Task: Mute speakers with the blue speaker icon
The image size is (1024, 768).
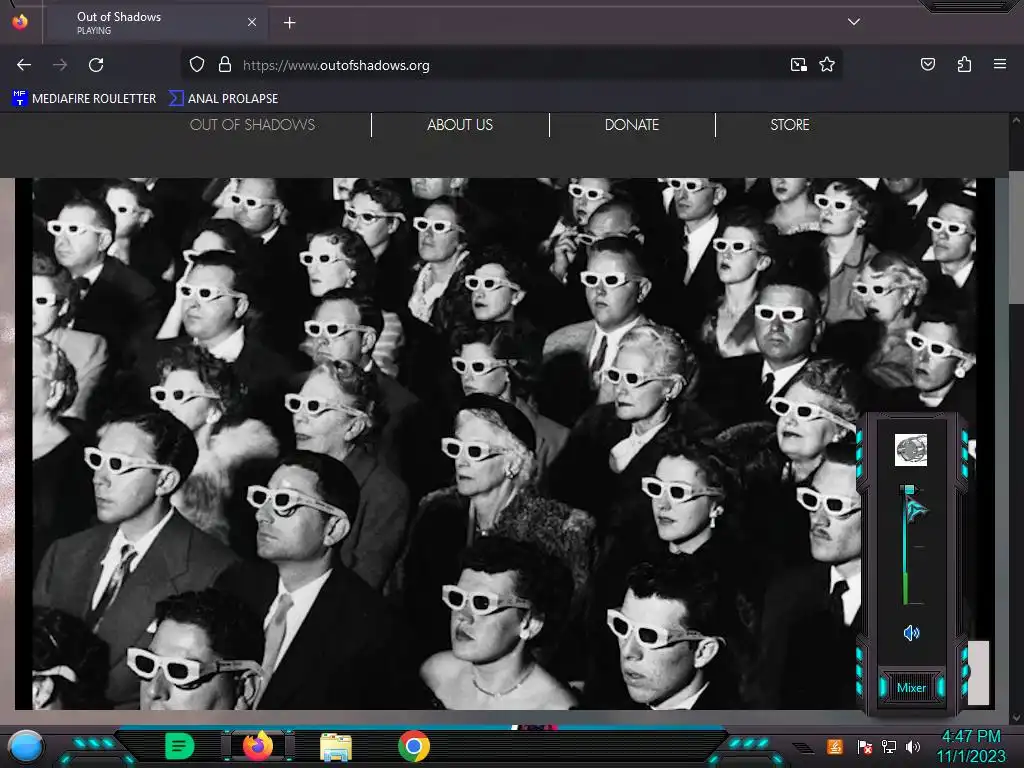Action: click(911, 632)
